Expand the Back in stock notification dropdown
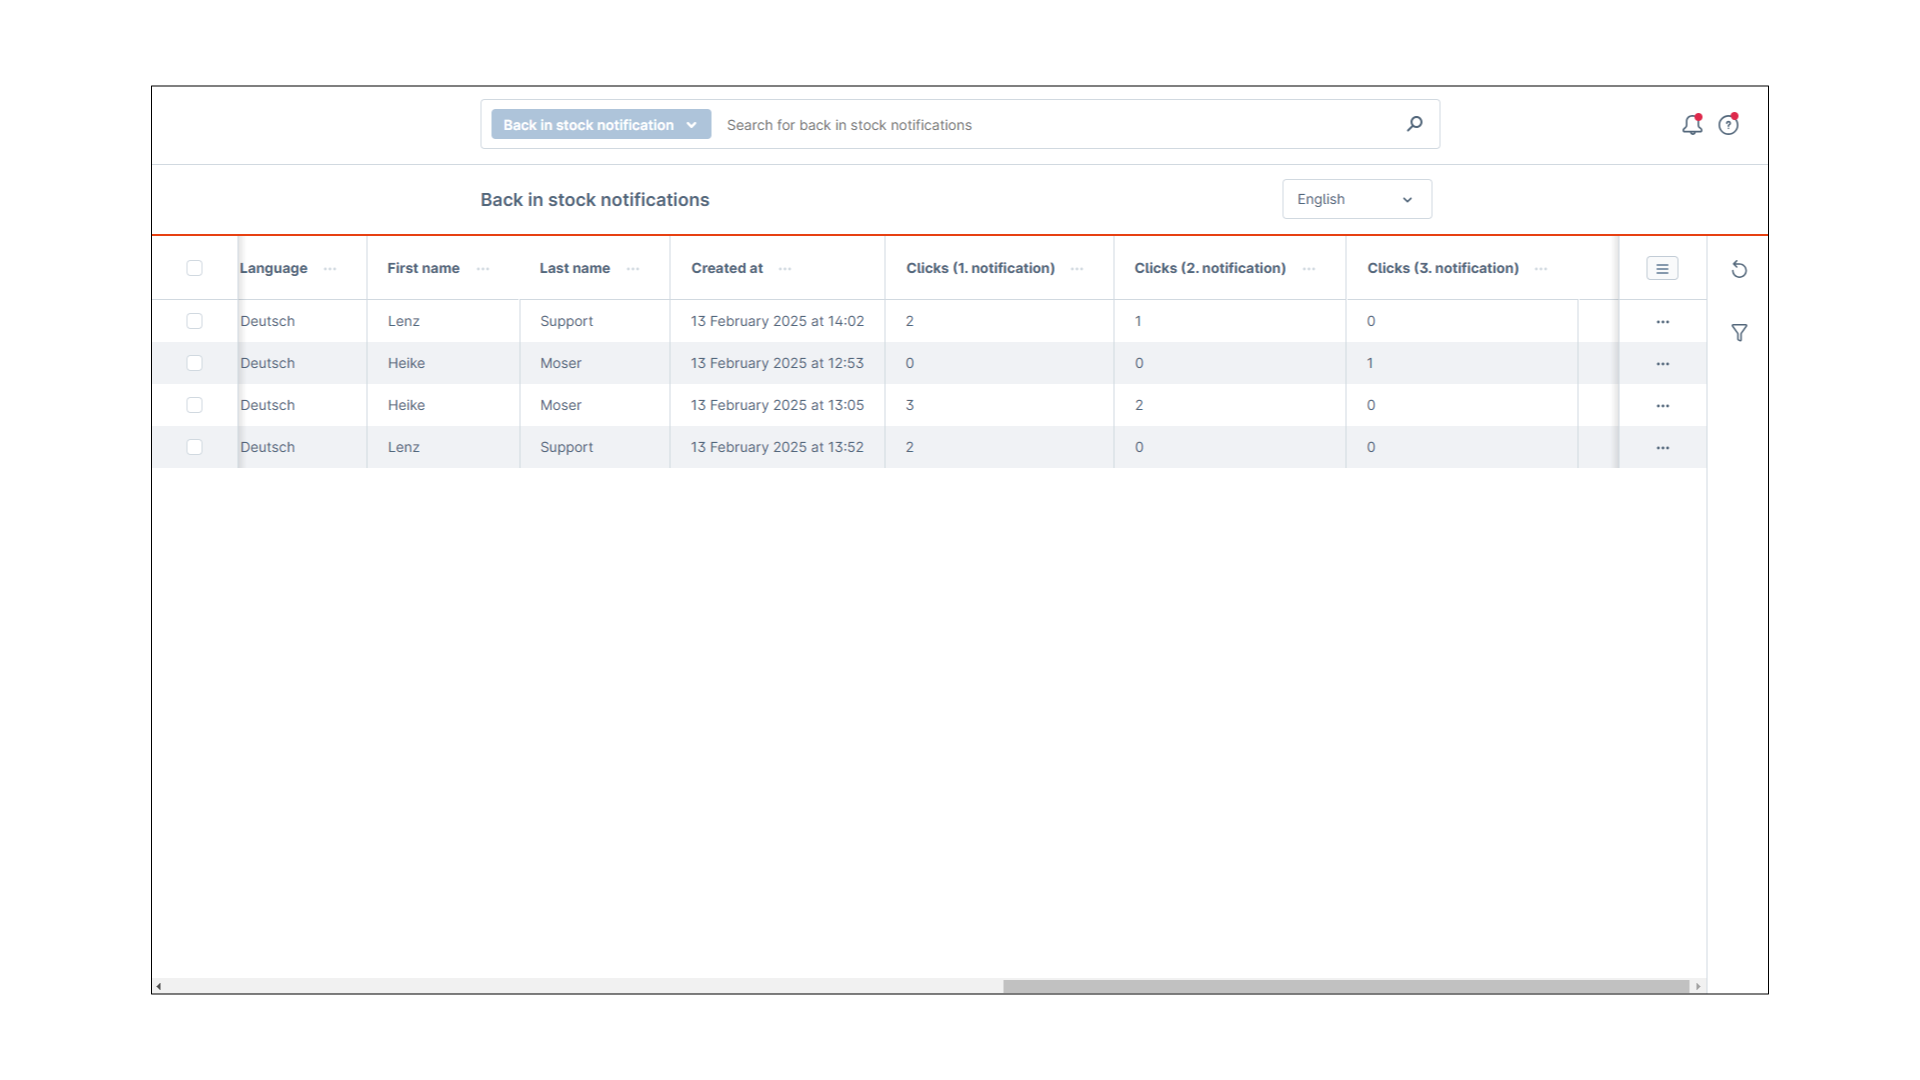 tap(692, 124)
